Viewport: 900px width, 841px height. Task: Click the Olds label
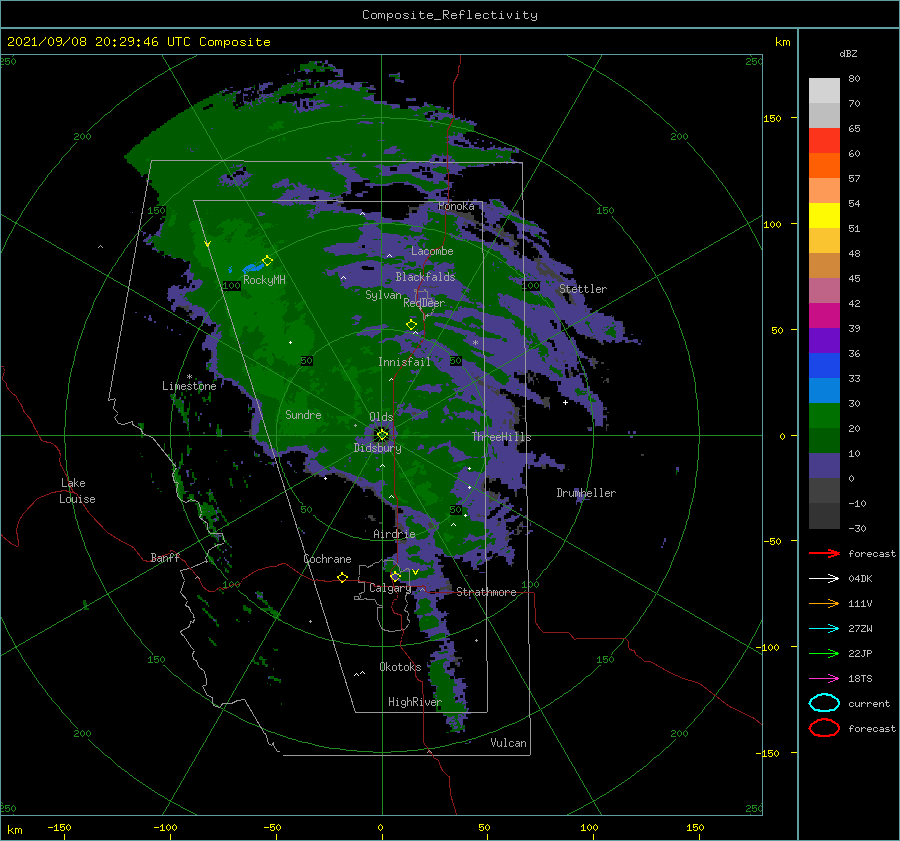pyautogui.click(x=381, y=417)
